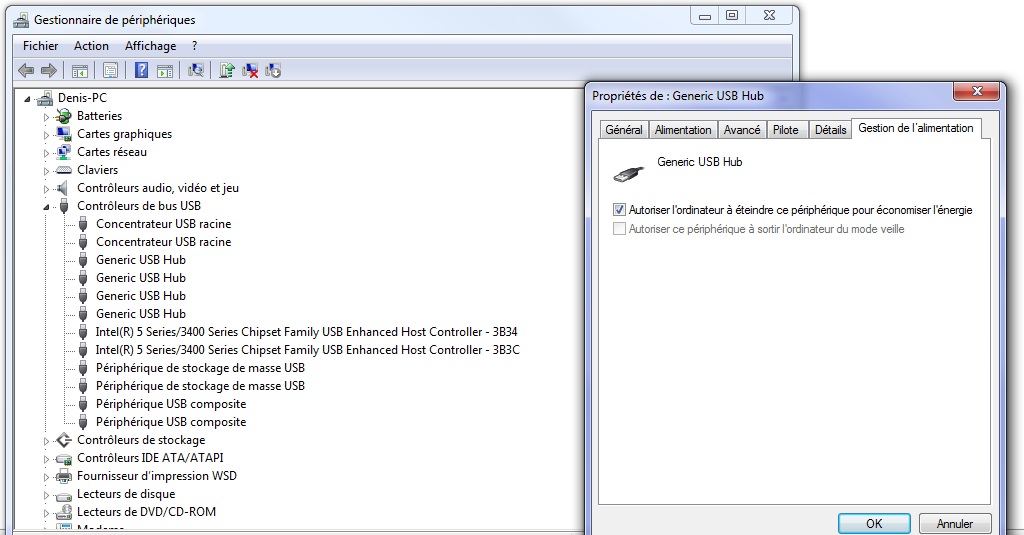Click the Uninstall device red-X icon
The width and height of the screenshot is (1024, 535).
tap(250, 71)
